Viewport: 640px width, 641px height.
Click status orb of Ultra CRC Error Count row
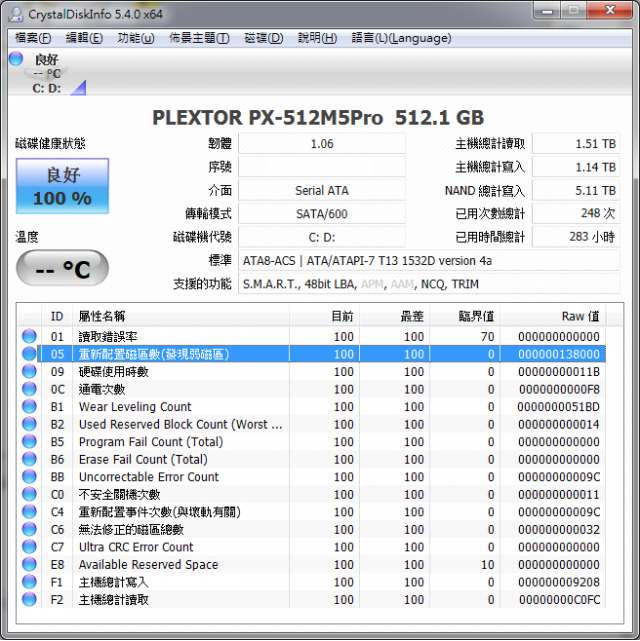tap(29, 547)
